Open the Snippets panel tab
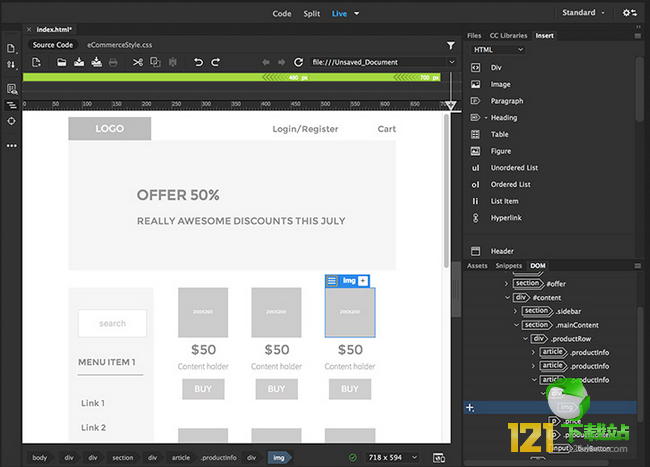This screenshot has width=650, height=467. pyautogui.click(x=509, y=266)
